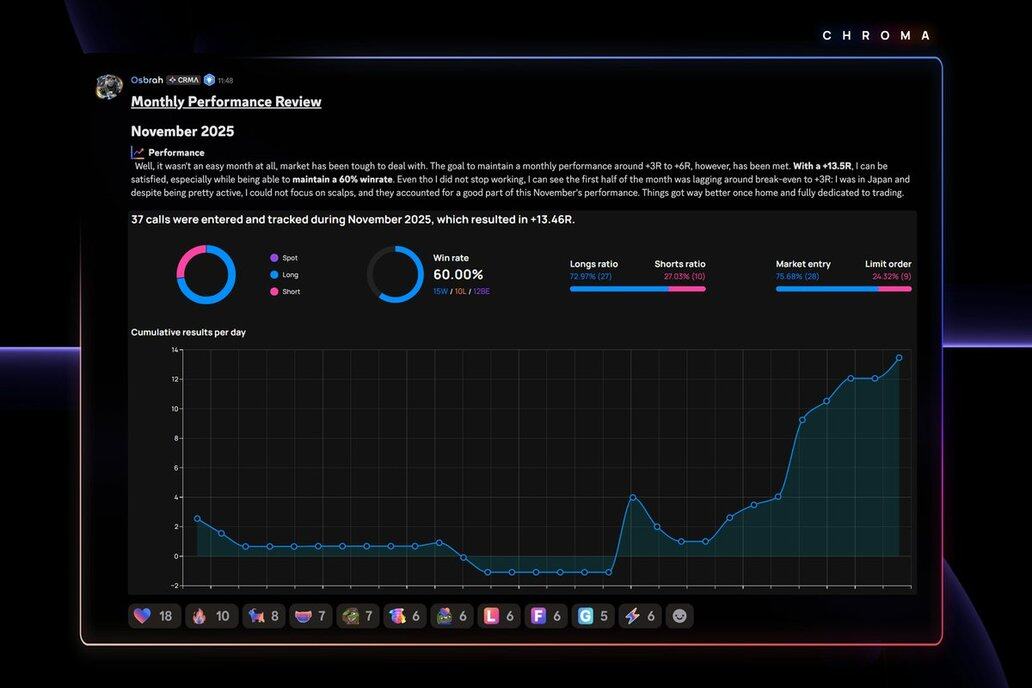Screen dimensions: 1032x688
Task: Click the final data point on cumulative chart
Action: [899, 357]
